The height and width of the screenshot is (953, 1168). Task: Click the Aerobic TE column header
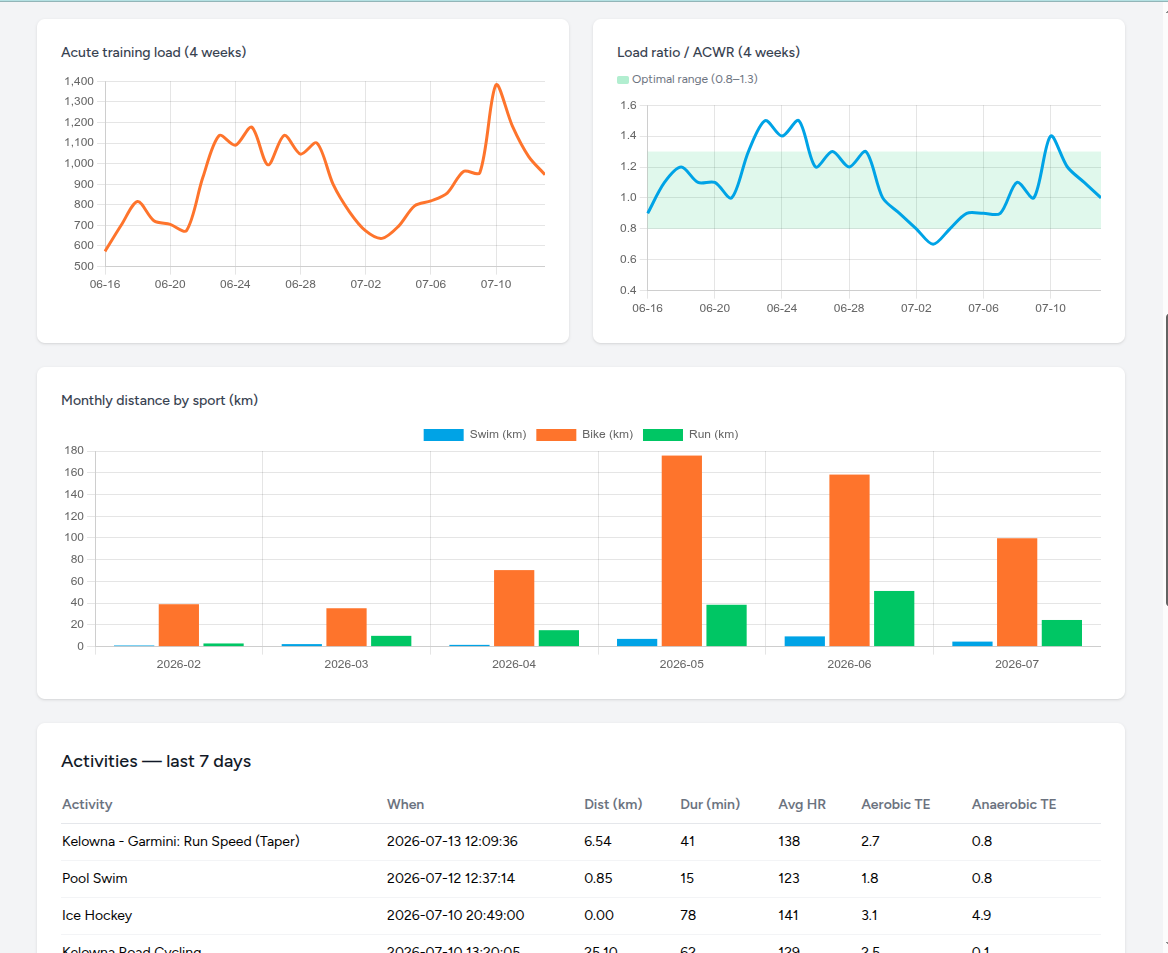pyautogui.click(x=895, y=805)
